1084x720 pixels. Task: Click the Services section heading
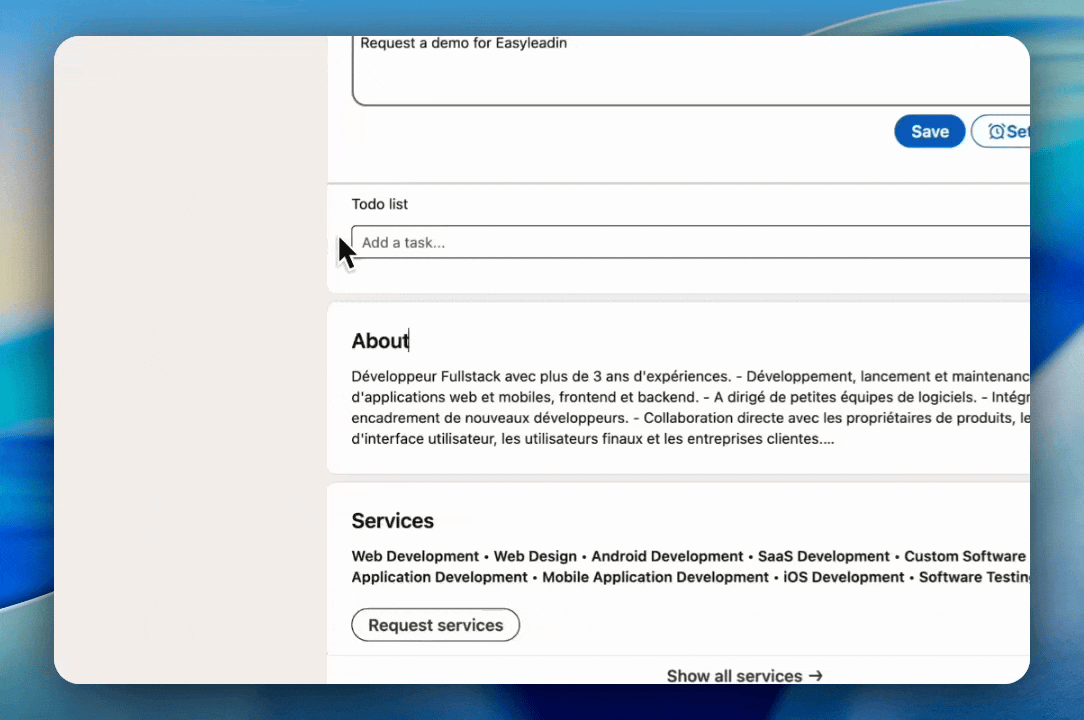(x=392, y=521)
